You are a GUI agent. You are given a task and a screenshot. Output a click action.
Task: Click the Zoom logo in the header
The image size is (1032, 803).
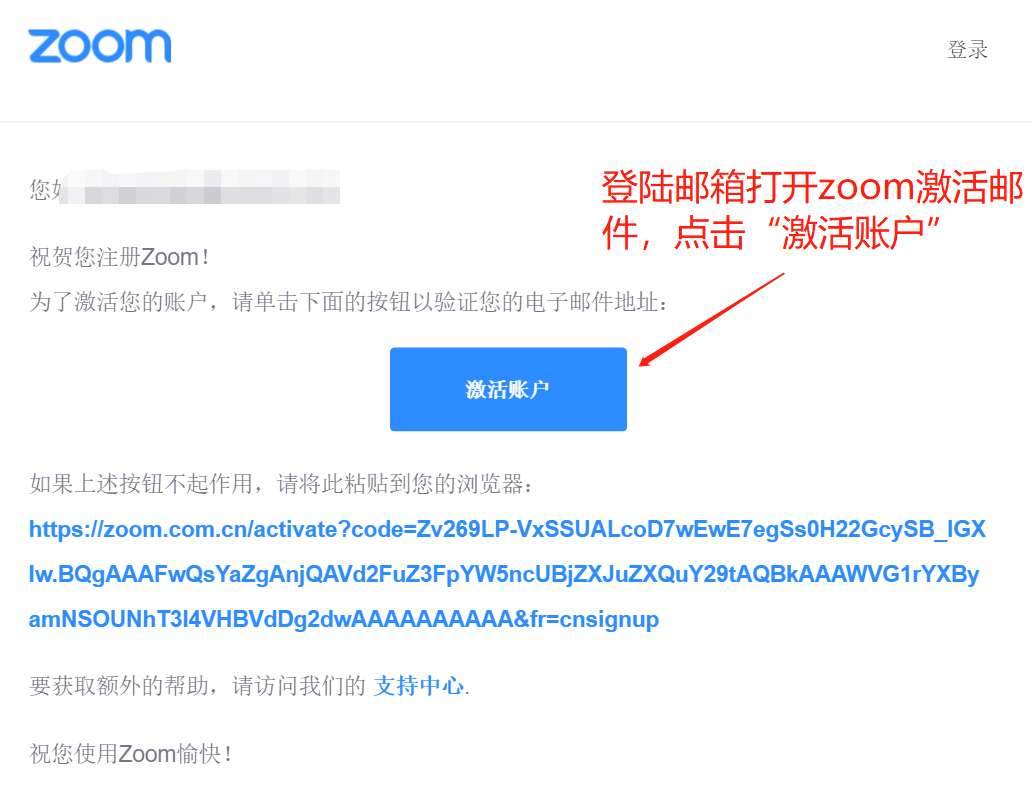(100, 46)
